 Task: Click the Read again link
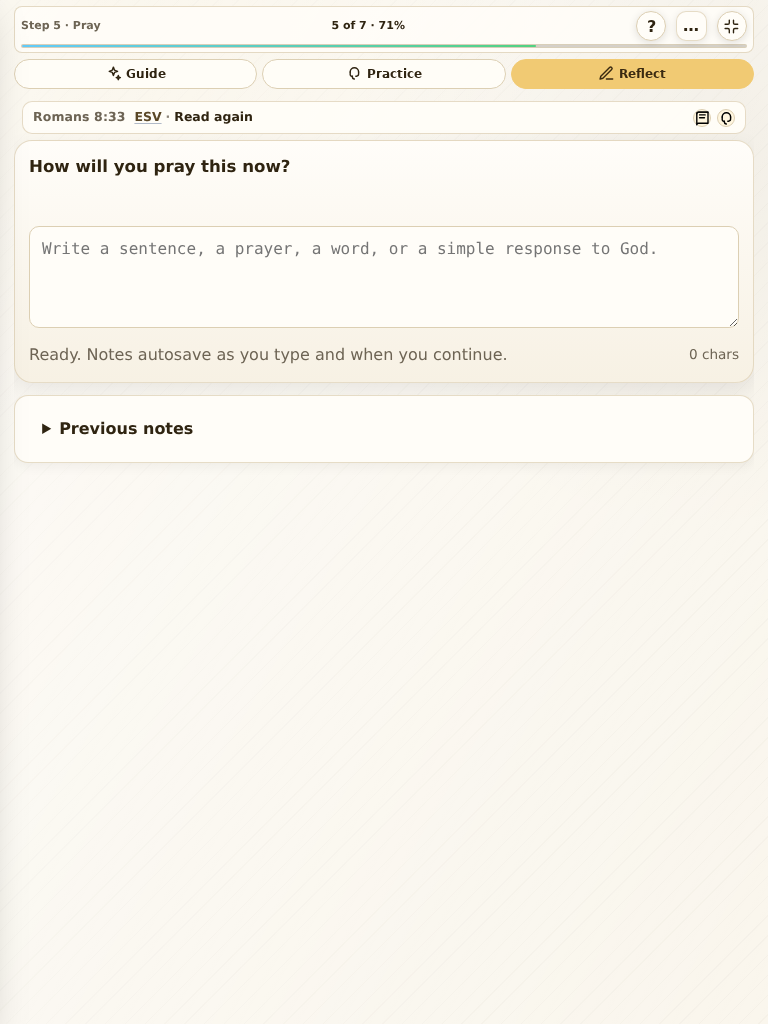pos(213,117)
